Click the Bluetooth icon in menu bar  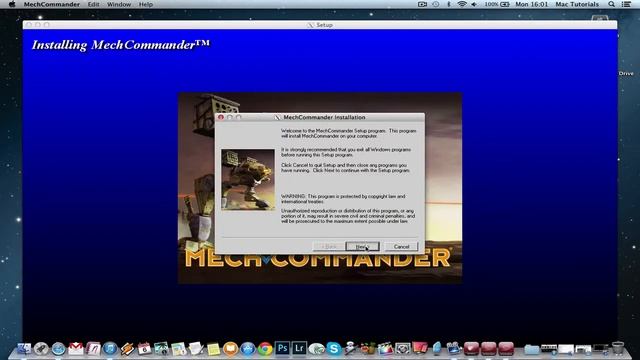449,4
